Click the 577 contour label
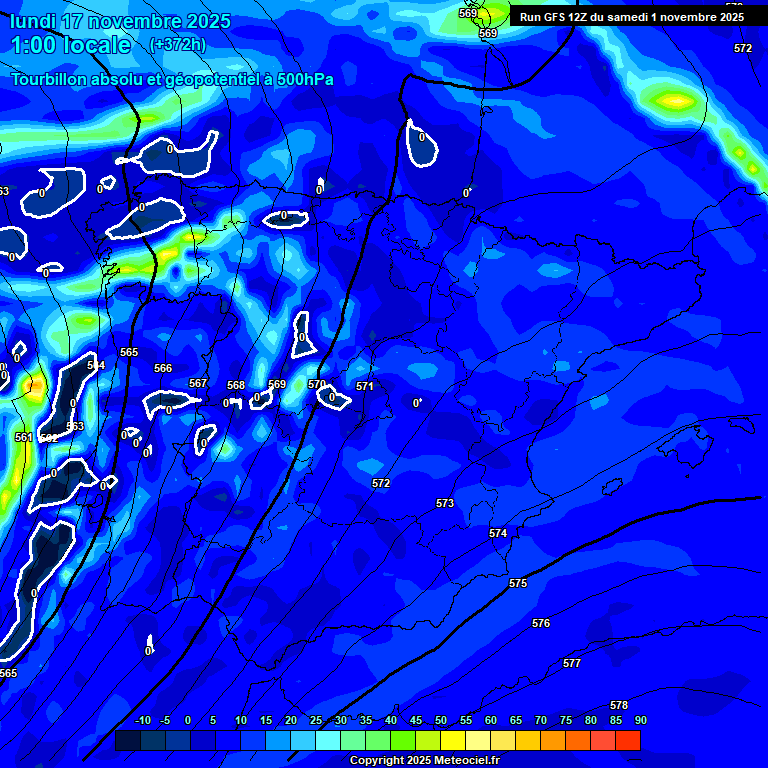This screenshot has width=768, height=768. point(572,663)
